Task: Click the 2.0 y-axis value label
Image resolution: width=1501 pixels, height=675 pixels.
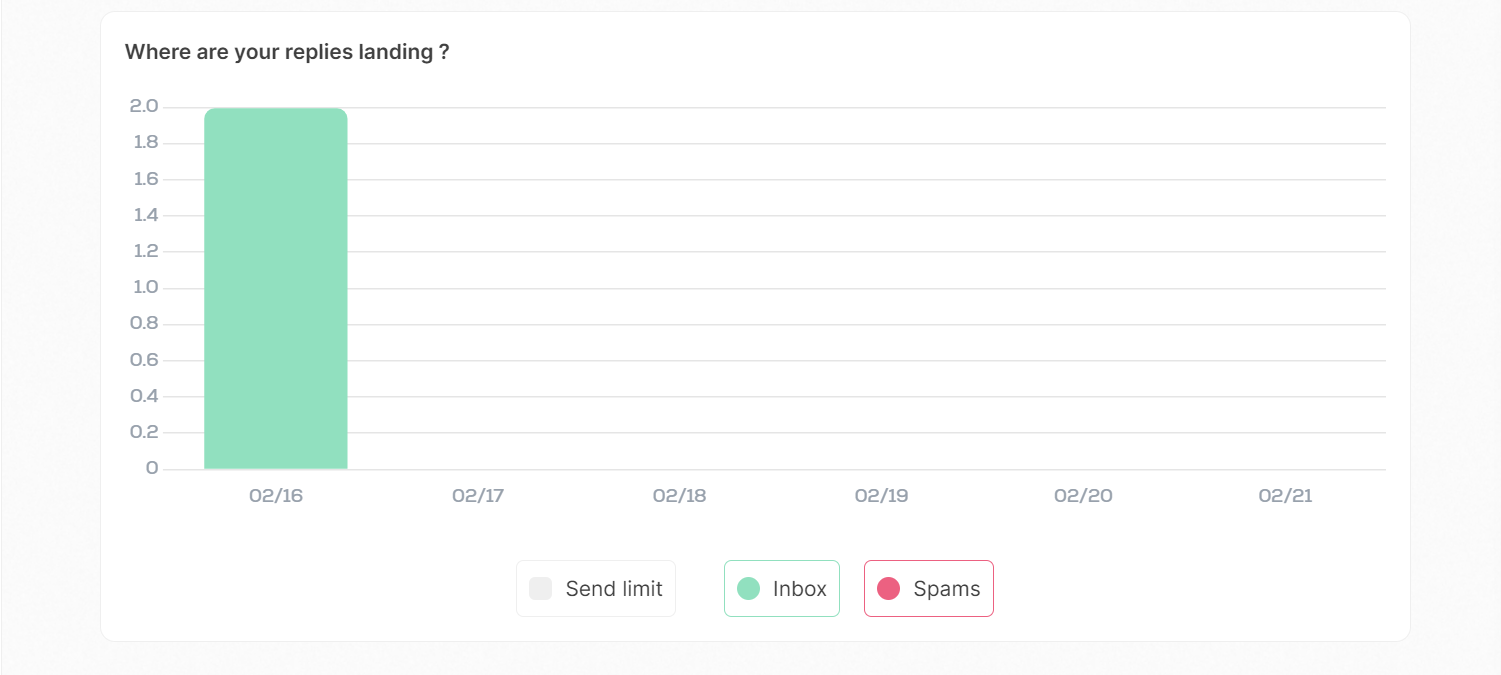Action: (x=145, y=107)
